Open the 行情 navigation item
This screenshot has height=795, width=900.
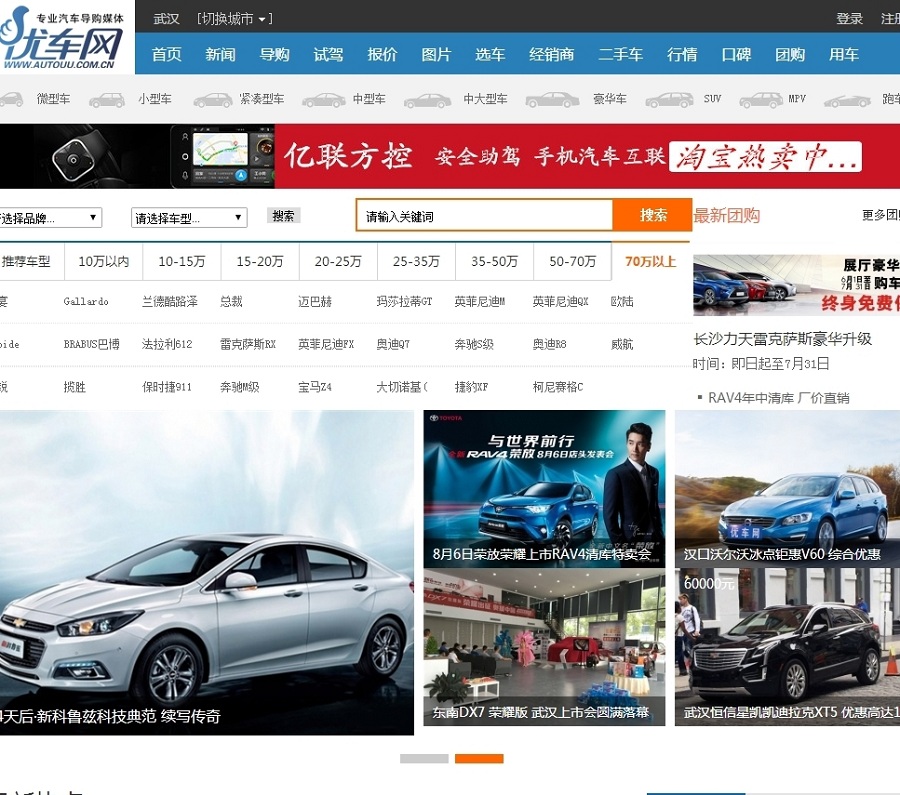pos(682,55)
